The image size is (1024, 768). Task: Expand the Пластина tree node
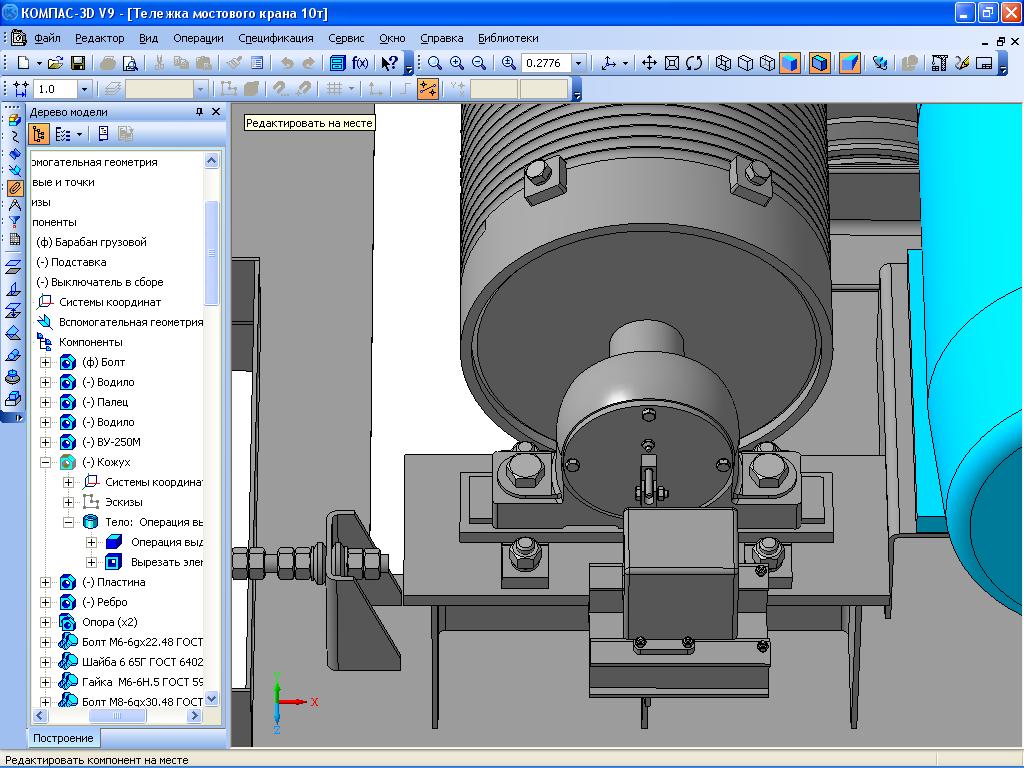pos(45,582)
